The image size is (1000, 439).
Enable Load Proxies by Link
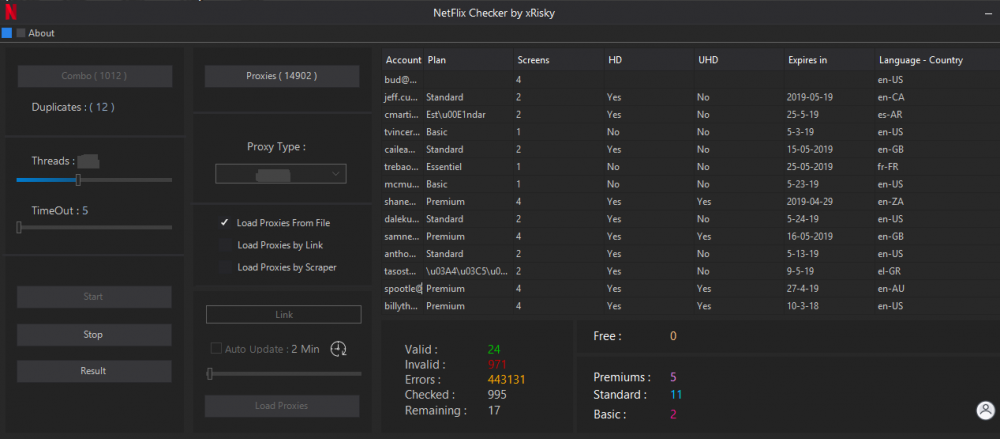225,245
